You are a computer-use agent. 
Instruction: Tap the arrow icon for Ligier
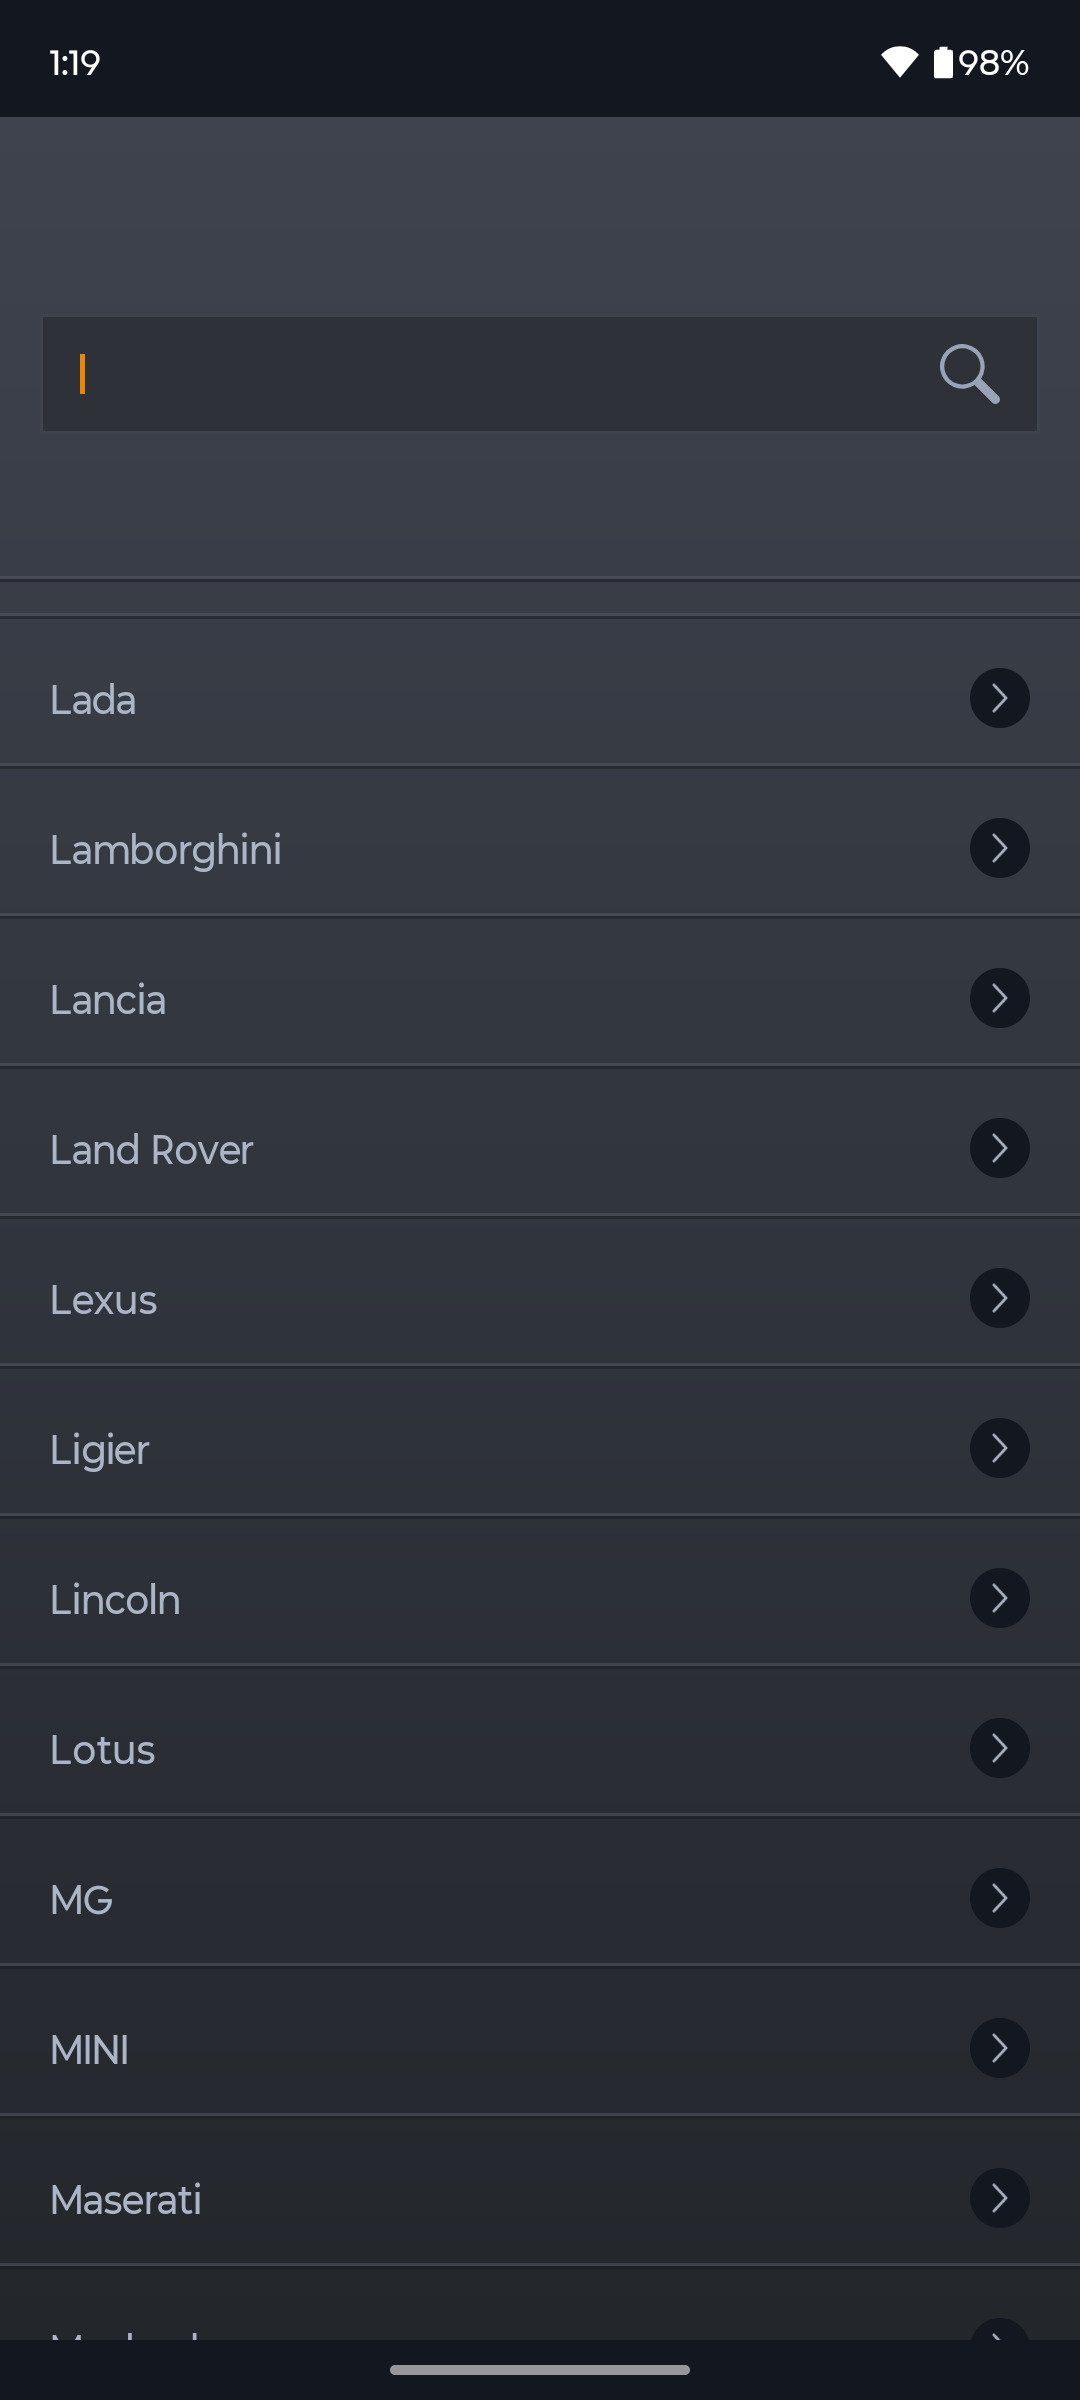click(999, 1448)
